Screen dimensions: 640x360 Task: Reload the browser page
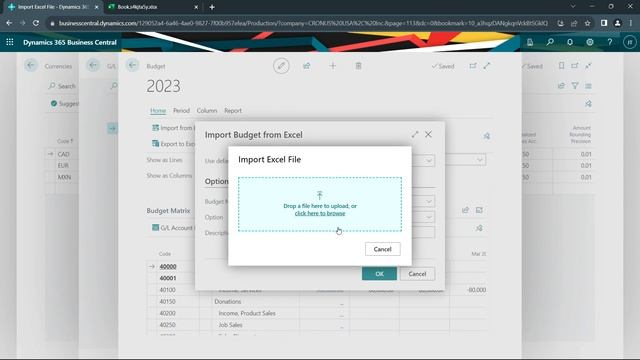[x=36, y=23]
